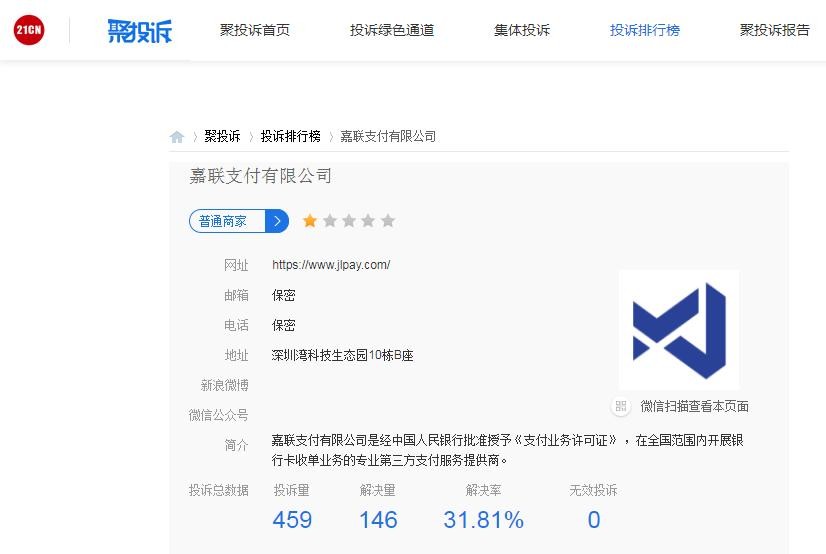This screenshot has height=554, width=826.
Task: Go to the 集体投诉 page
Action: coord(522,30)
